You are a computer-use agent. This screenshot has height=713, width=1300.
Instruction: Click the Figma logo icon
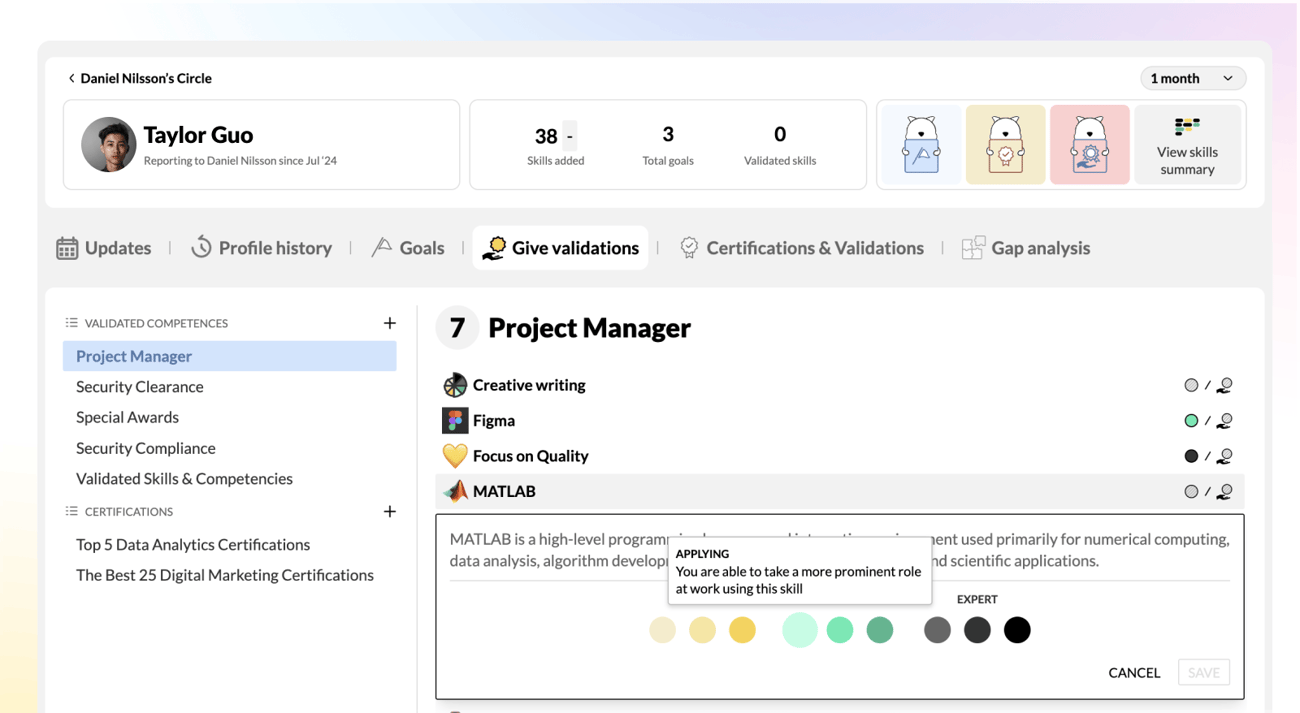455,421
